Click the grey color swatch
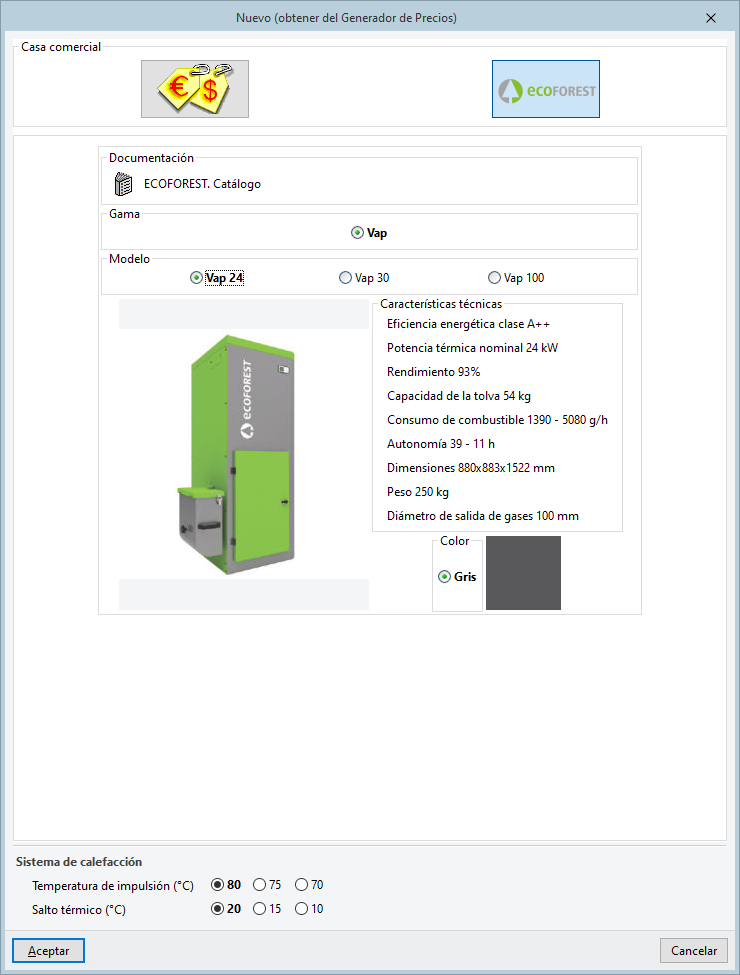740x975 pixels. coord(523,573)
